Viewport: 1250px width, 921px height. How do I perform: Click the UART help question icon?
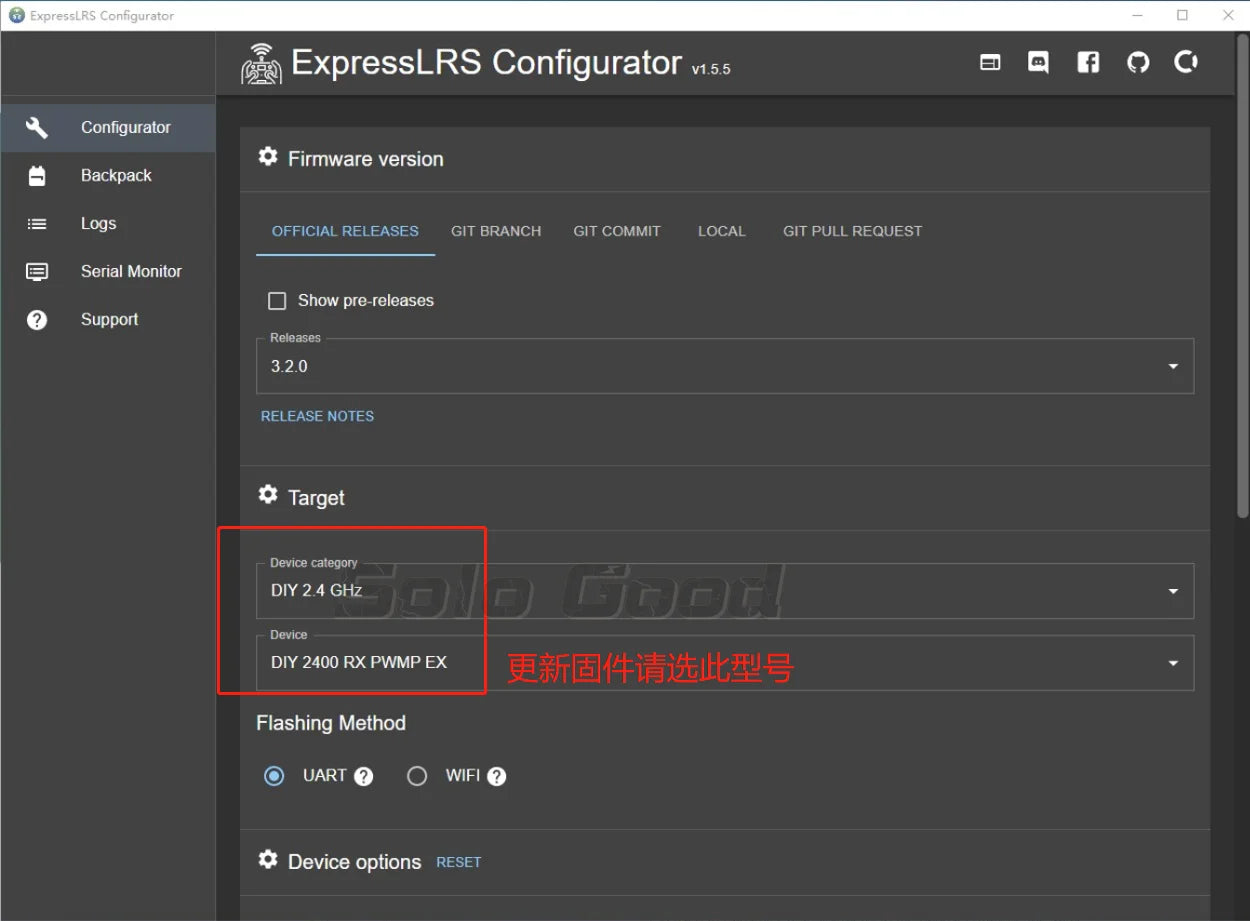364,776
